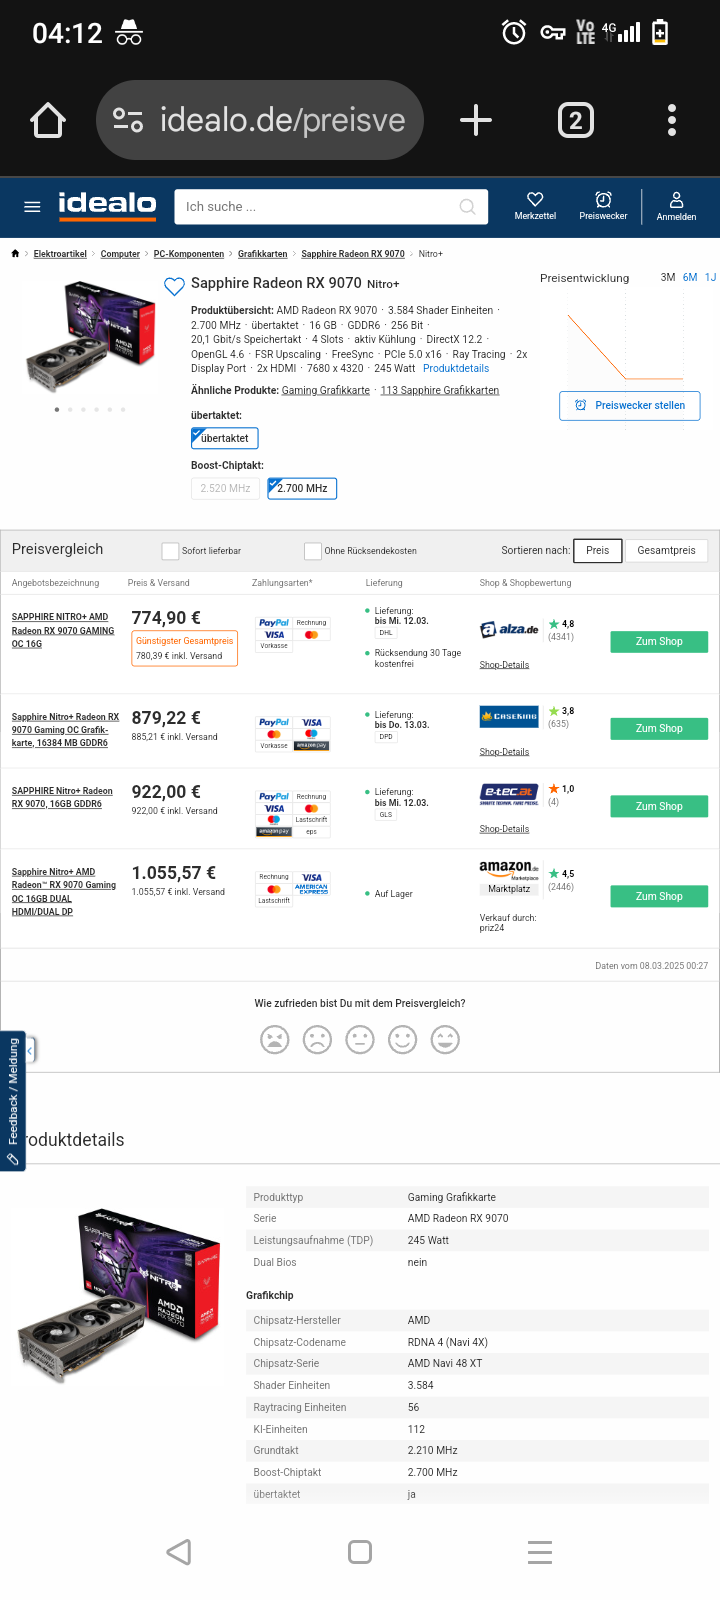The width and height of the screenshot is (720, 1600).
Task: Enable the Ohne Rücksendekosten checkbox
Action: [313, 551]
